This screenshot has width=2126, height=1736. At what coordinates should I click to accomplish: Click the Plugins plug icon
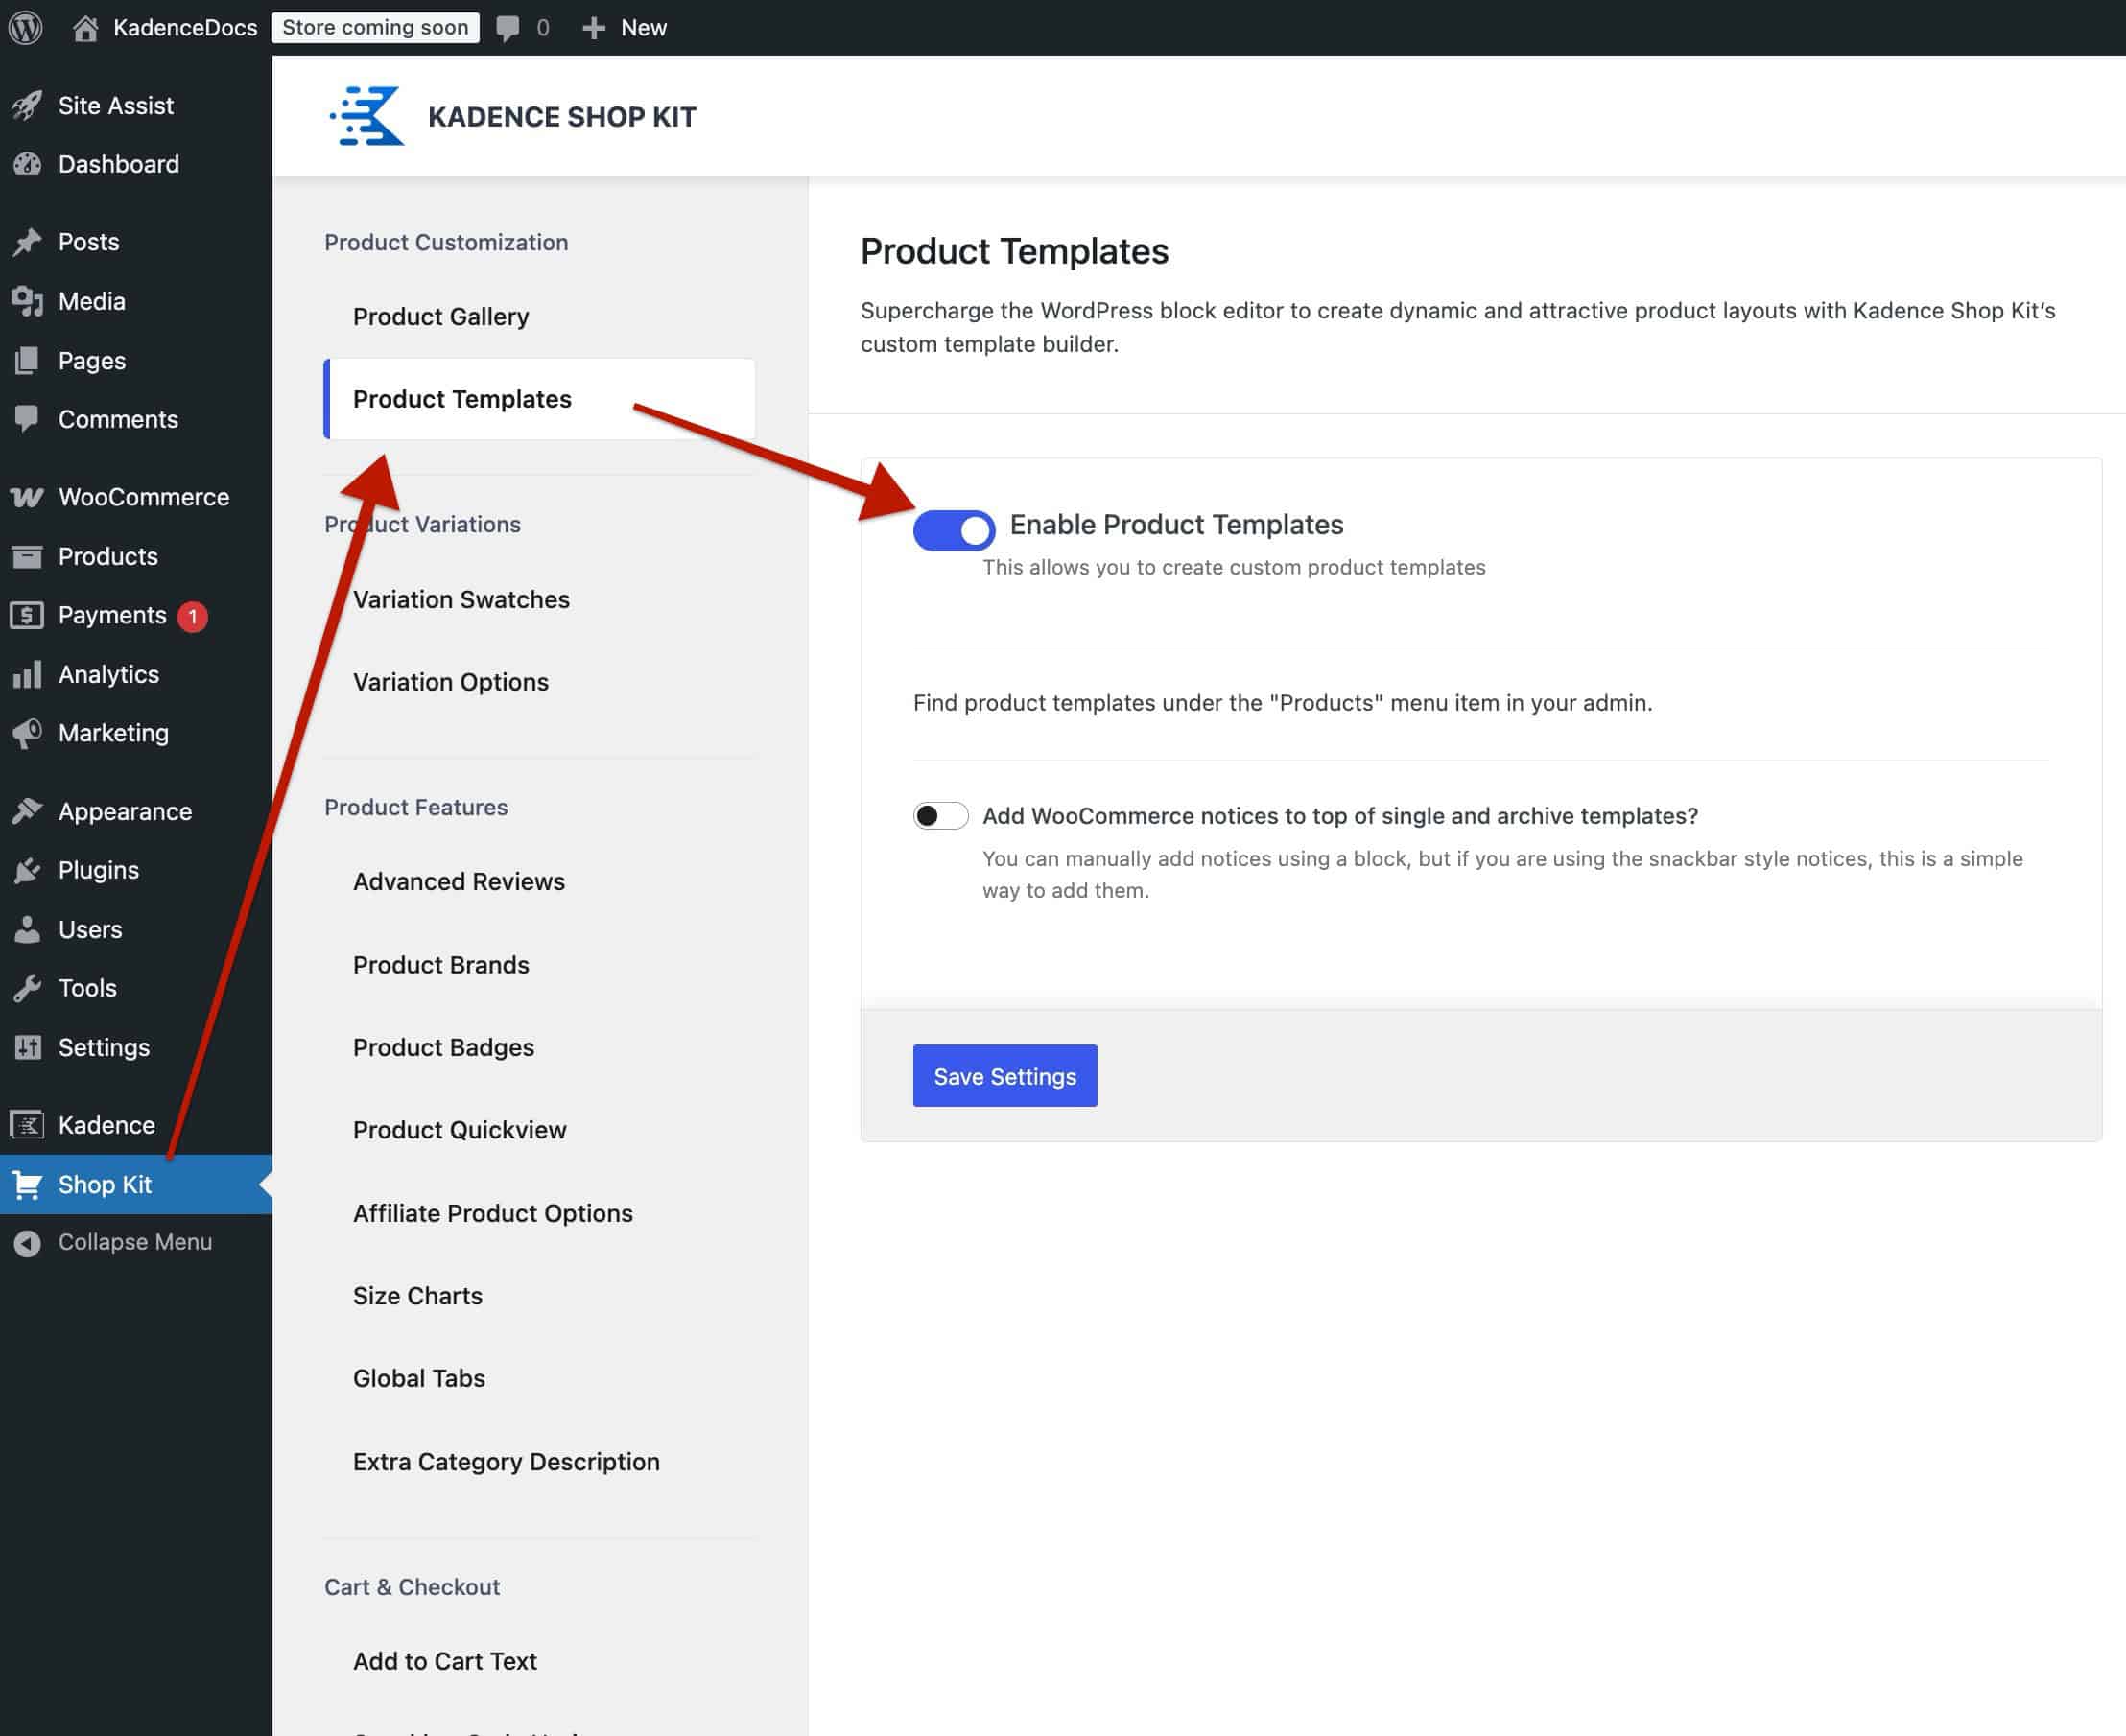point(27,870)
